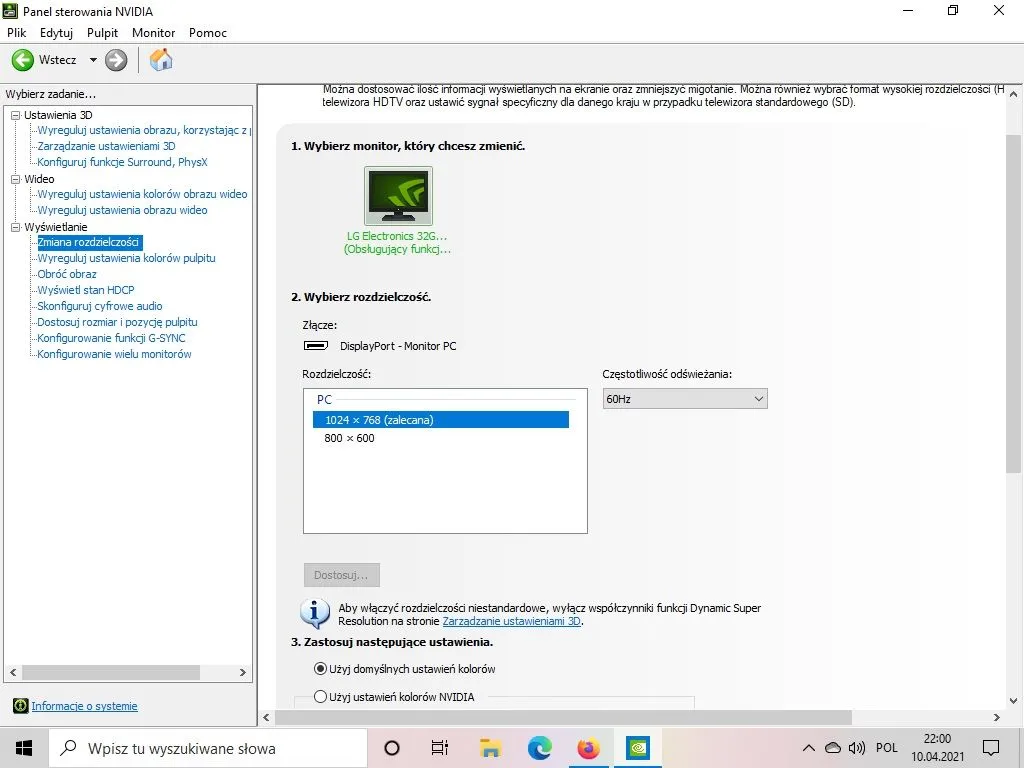Screen dimensions: 1024x768
Task: Open File Explorer from the taskbar
Action: (x=490, y=748)
